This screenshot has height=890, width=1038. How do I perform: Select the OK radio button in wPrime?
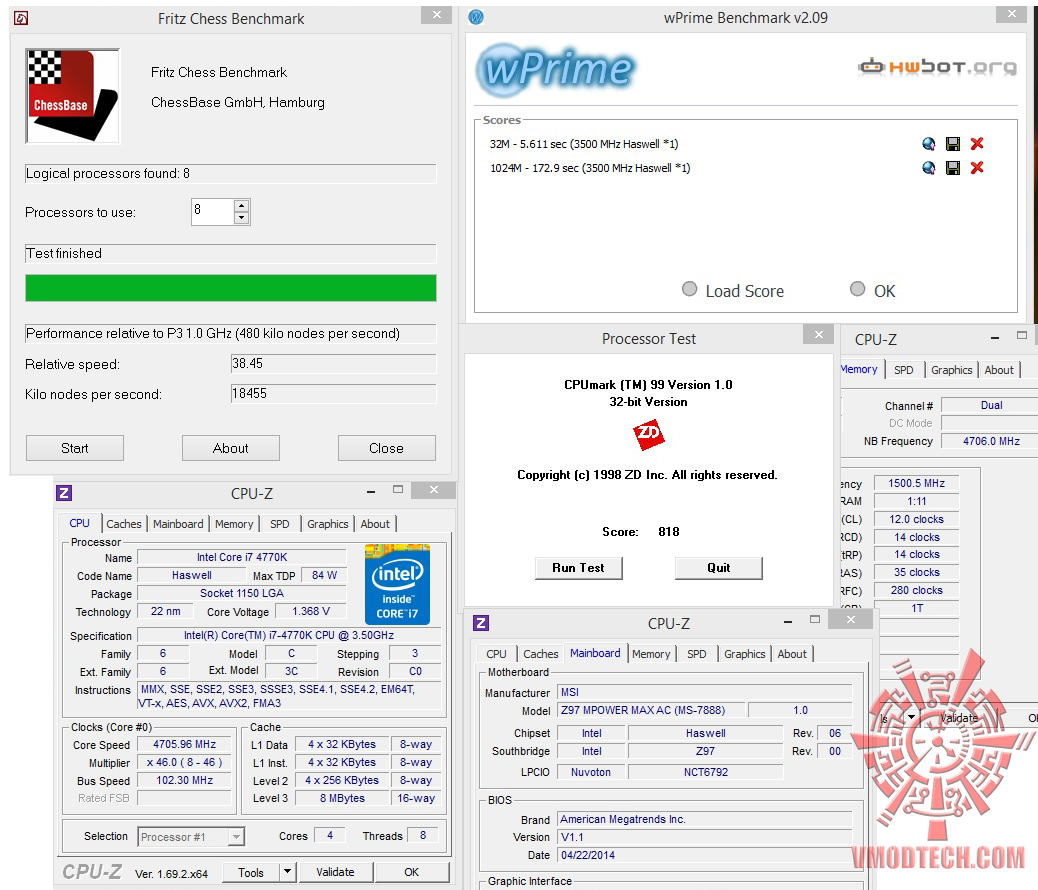pyautogui.click(x=857, y=289)
